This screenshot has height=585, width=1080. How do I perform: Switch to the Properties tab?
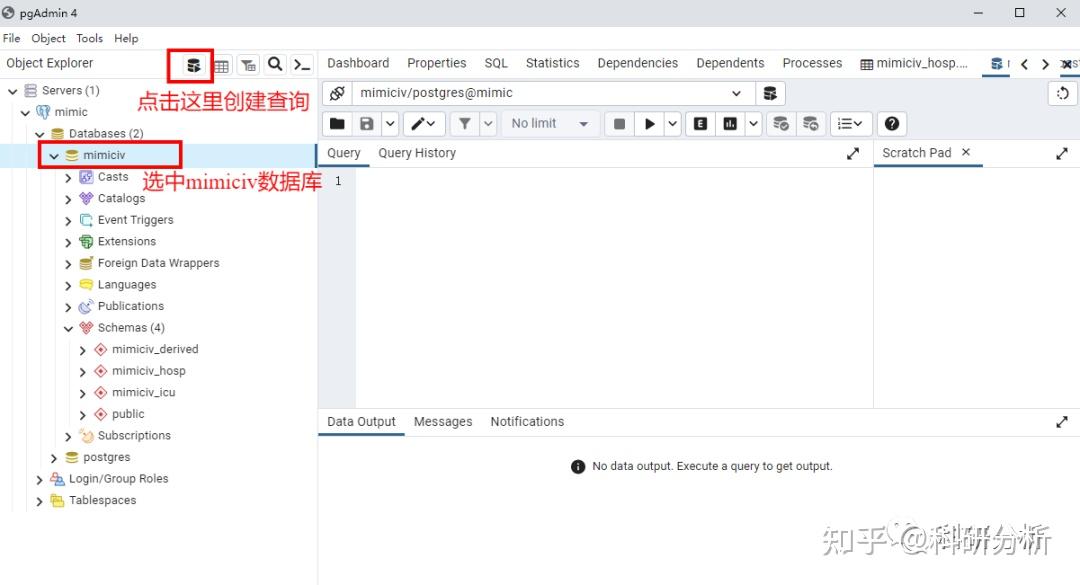[x=437, y=63]
